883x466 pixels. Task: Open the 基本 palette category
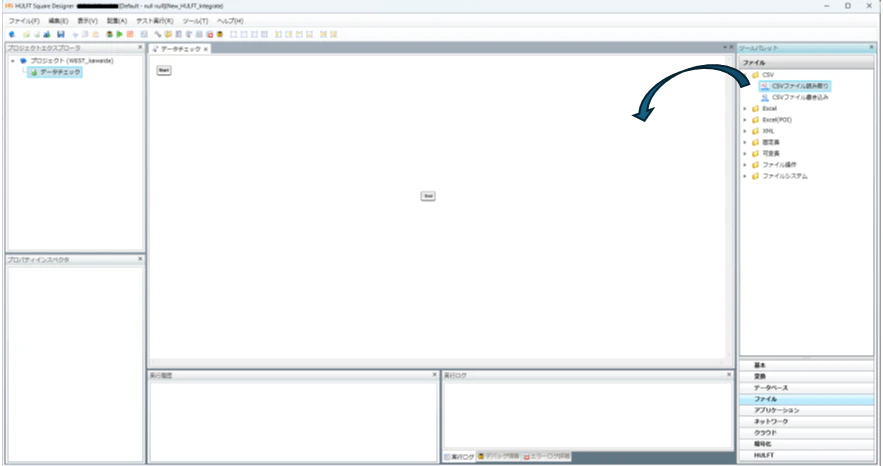pyautogui.click(x=806, y=366)
